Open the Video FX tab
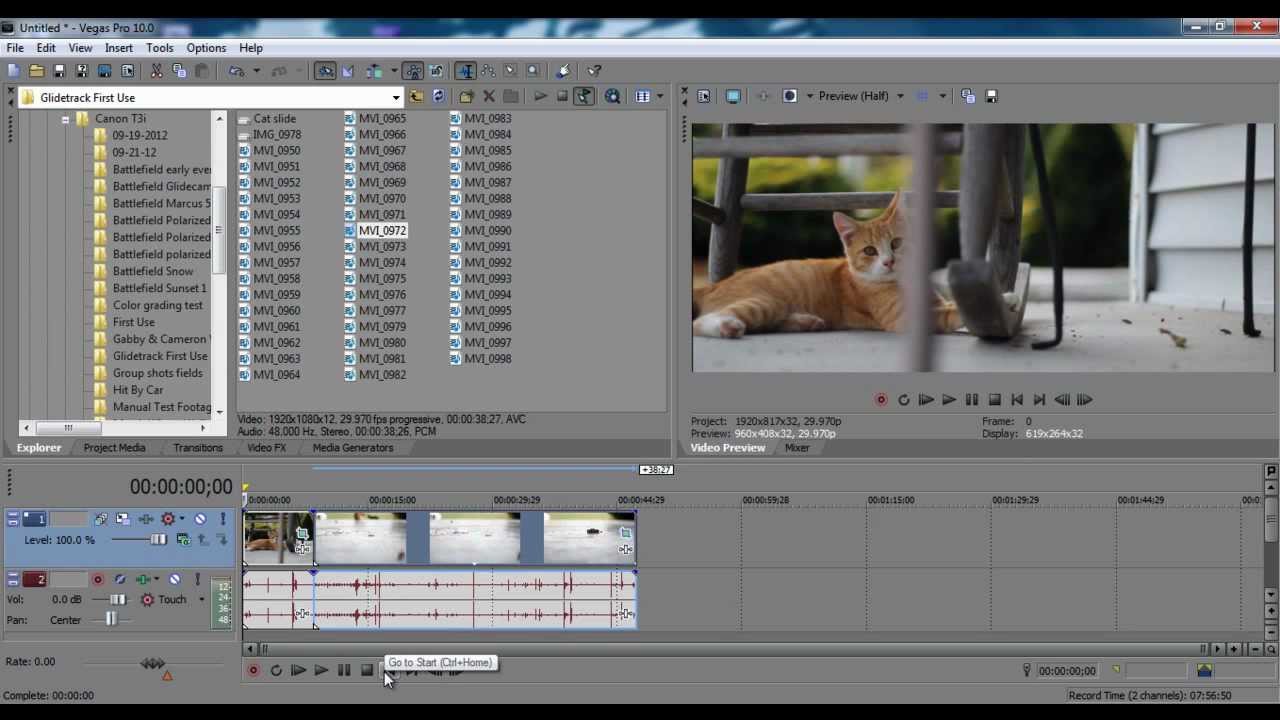The width and height of the screenshot is (1280, 720). pyautogui.click(x=266, y=448)
